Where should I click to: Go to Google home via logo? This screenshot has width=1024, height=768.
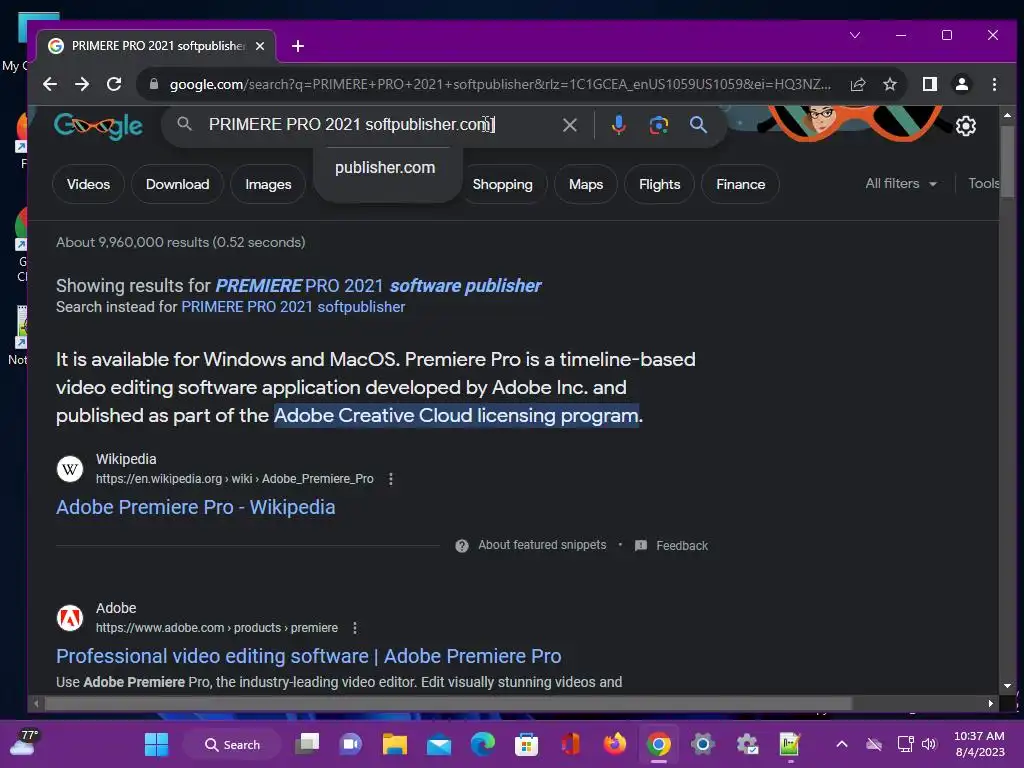(98, 125)
